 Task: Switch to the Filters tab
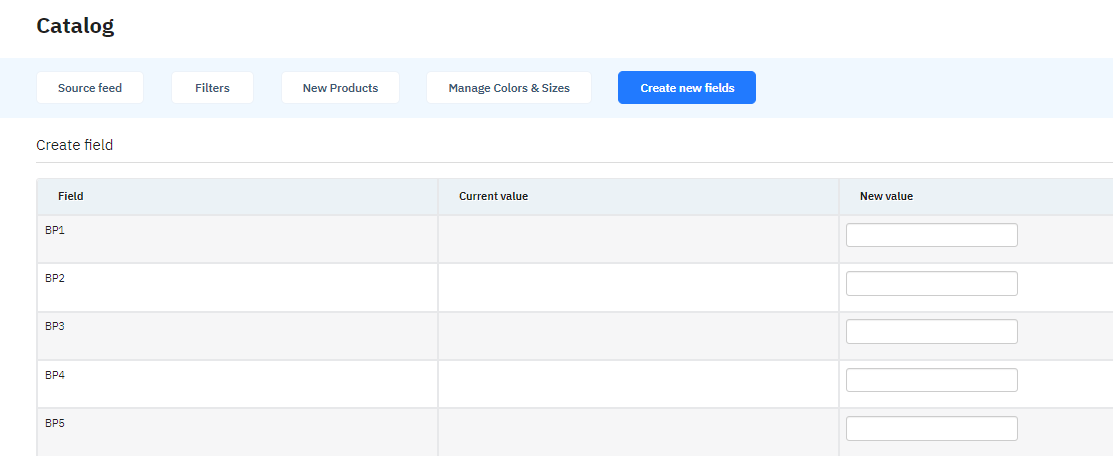pyautogui.click(x=212, y=88)
